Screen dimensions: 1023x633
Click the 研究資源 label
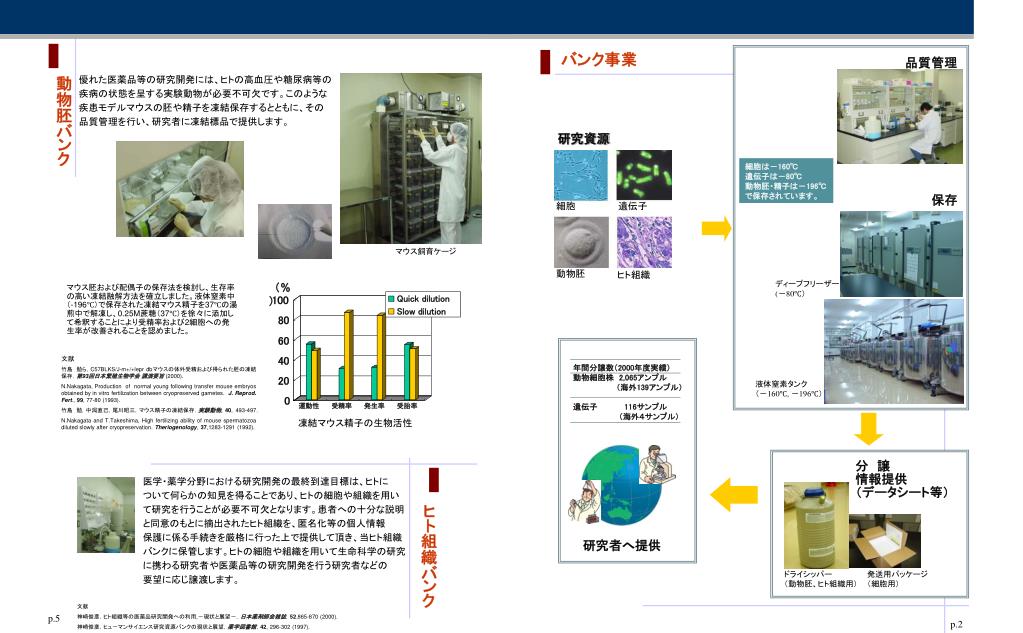point(583,138)
